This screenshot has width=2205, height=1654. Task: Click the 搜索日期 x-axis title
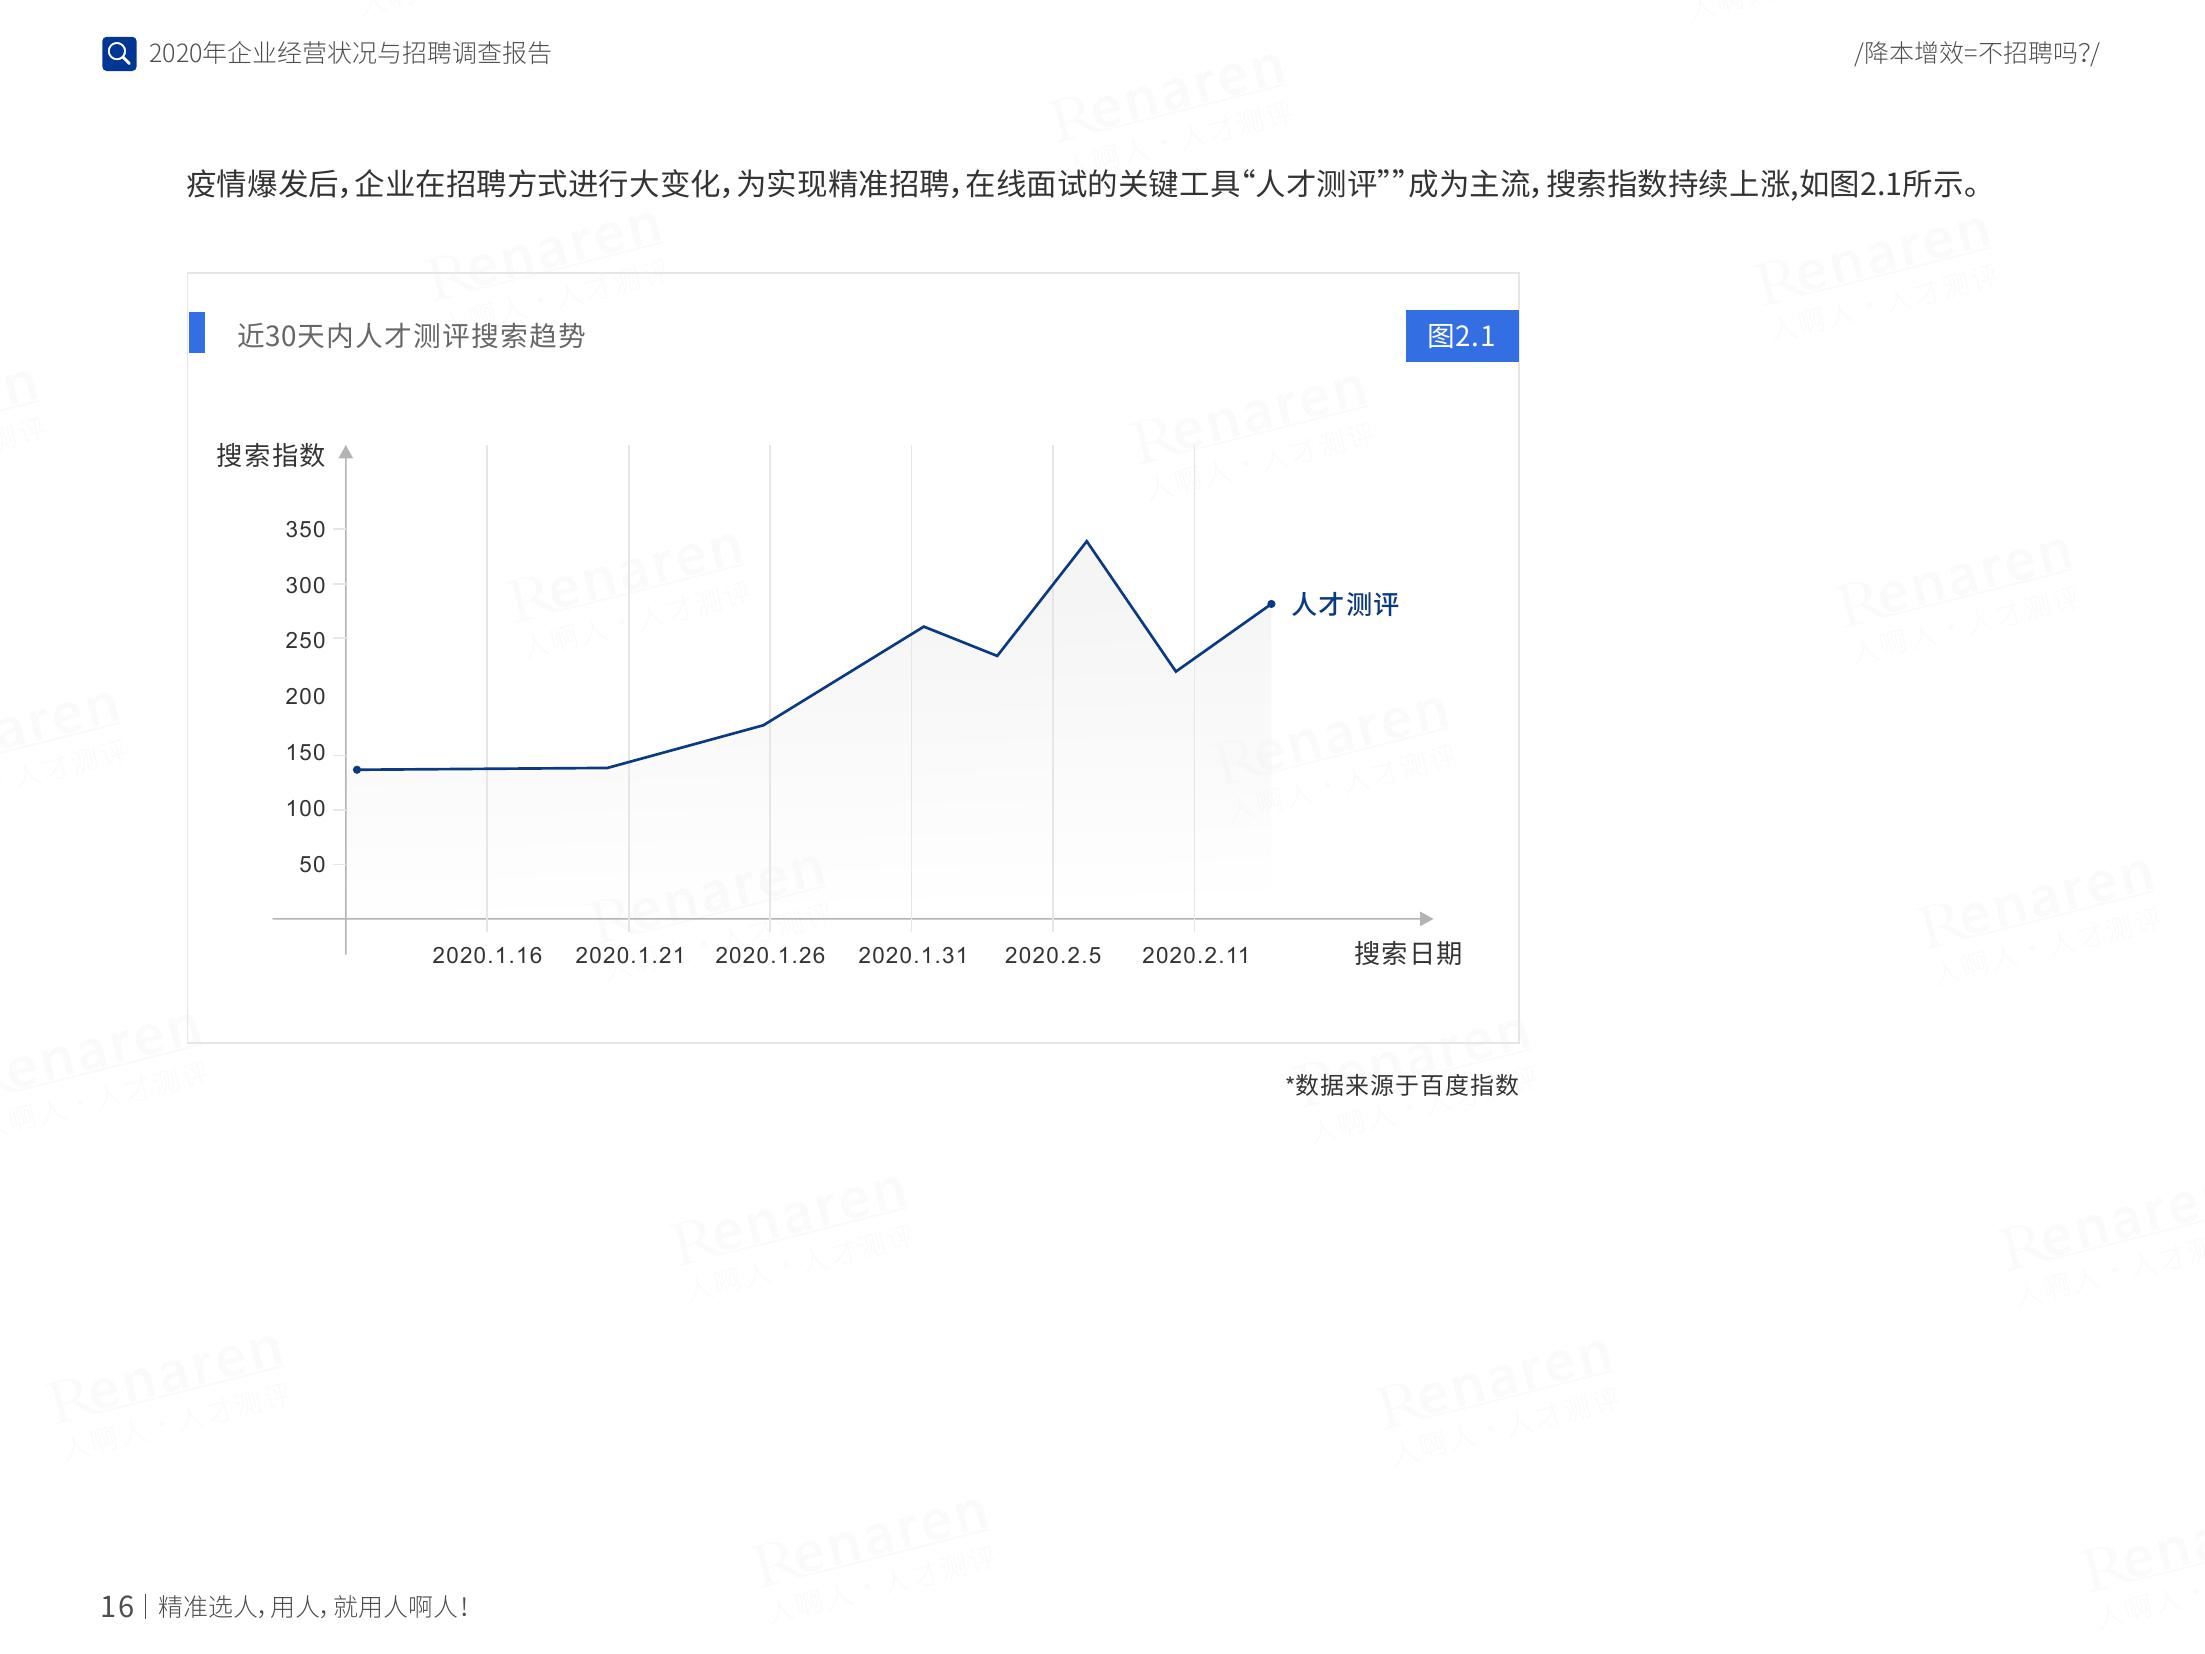tap(1407, 954)
